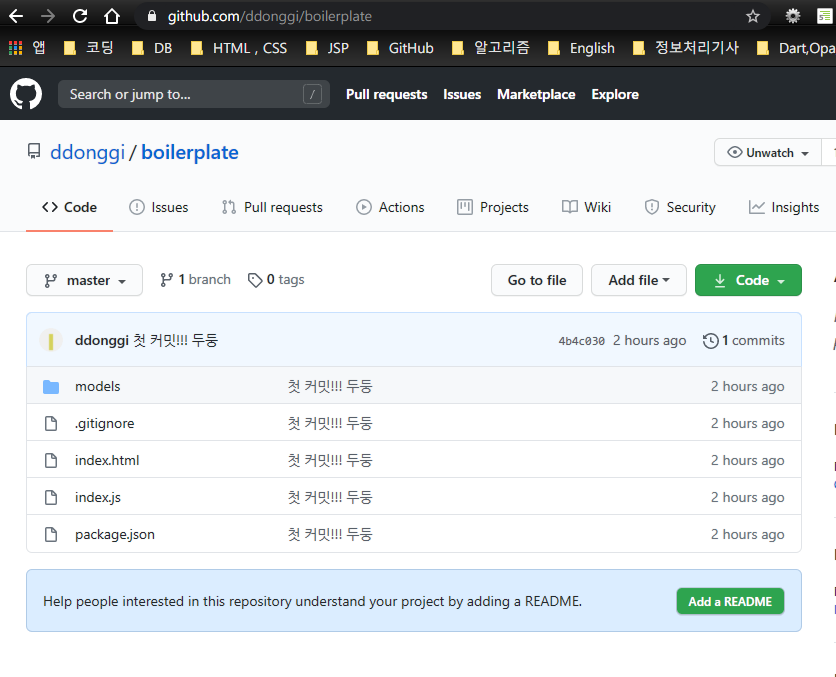836x677 pixels.
Task: Expand the Add file dropdown
Action: pyautogui.click(x=639, y=280)
